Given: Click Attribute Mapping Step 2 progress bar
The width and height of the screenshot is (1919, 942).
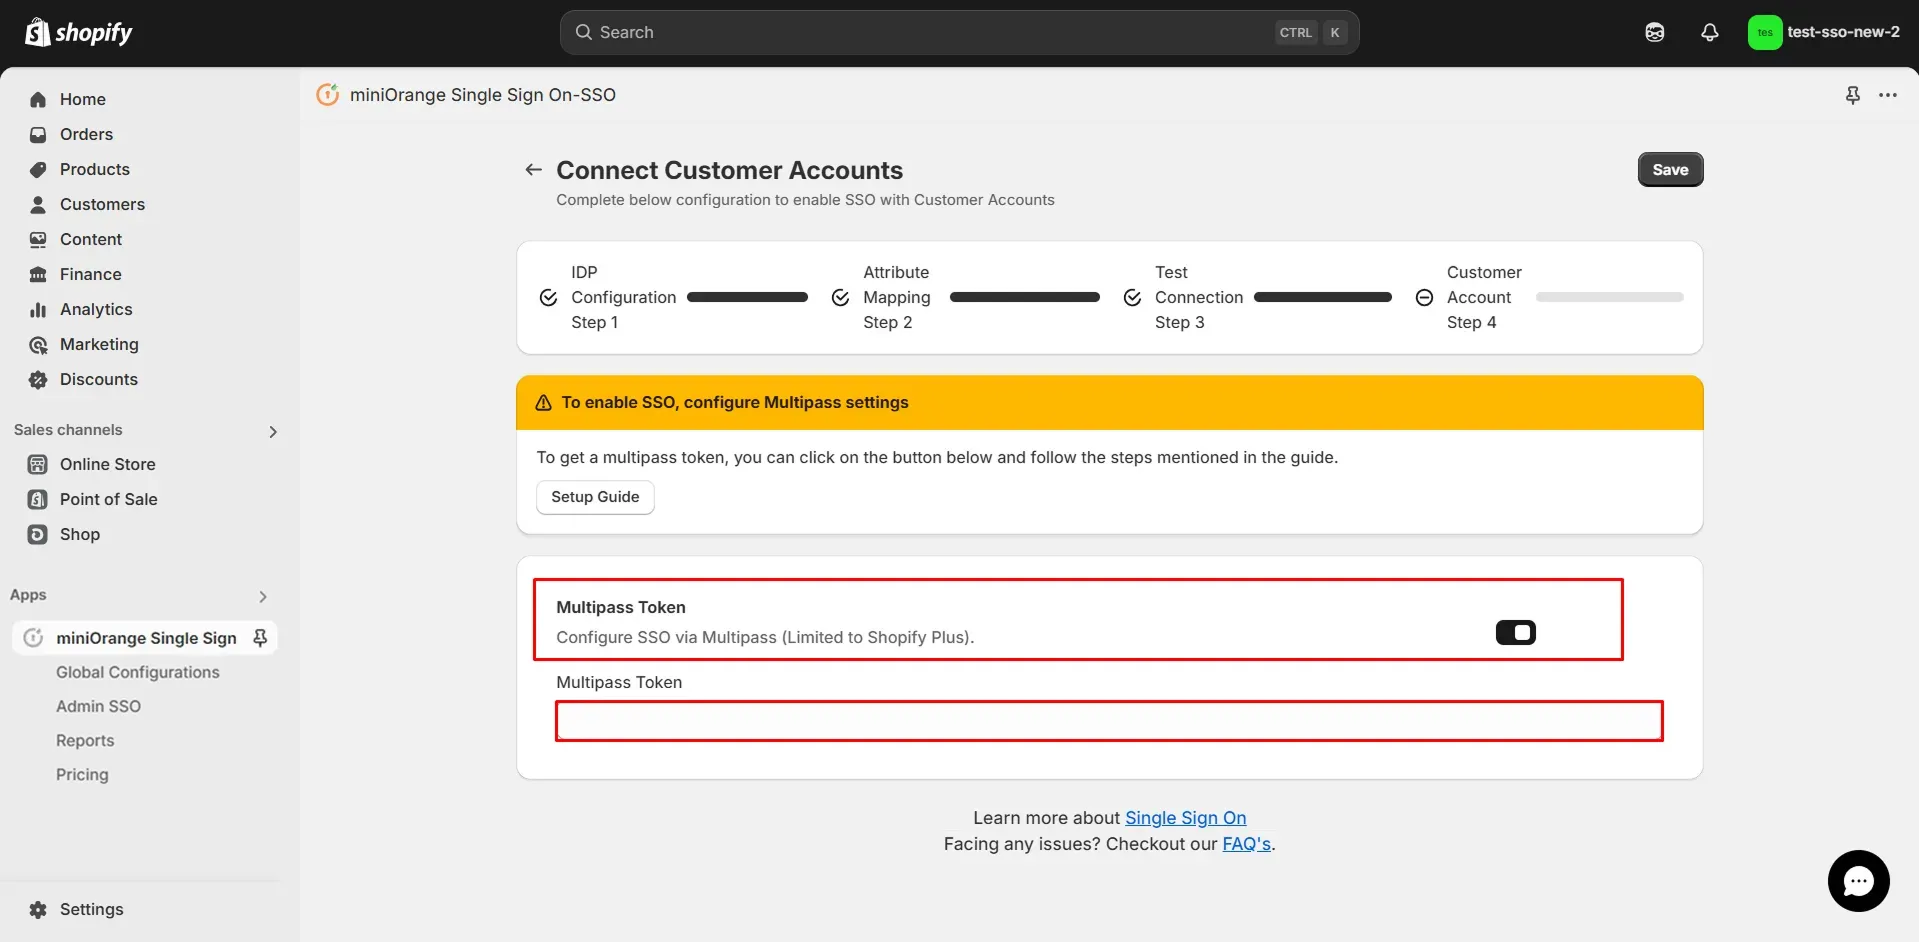Looking at the screenshot, I should pos(1024,297).
